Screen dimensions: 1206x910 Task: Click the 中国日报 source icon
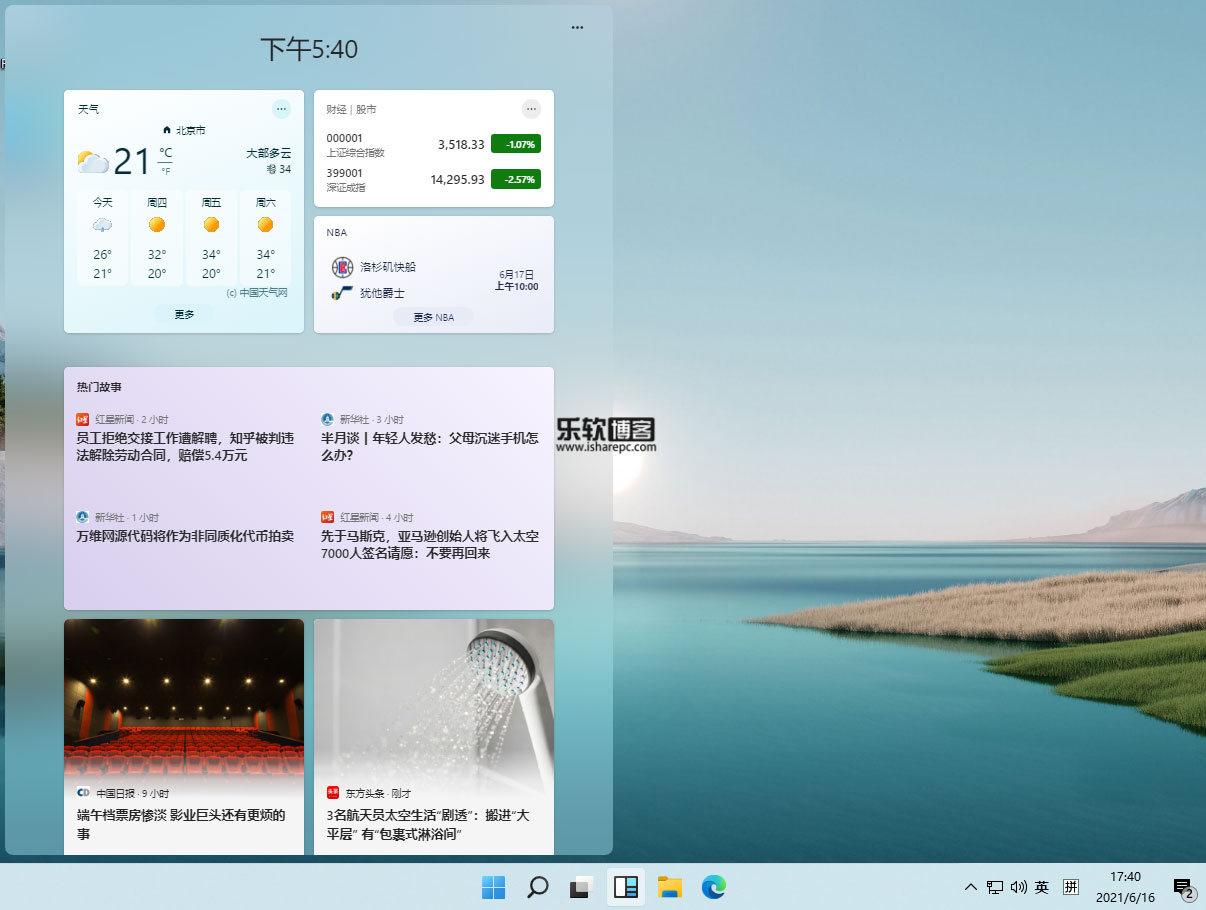[x=81, y=793]
